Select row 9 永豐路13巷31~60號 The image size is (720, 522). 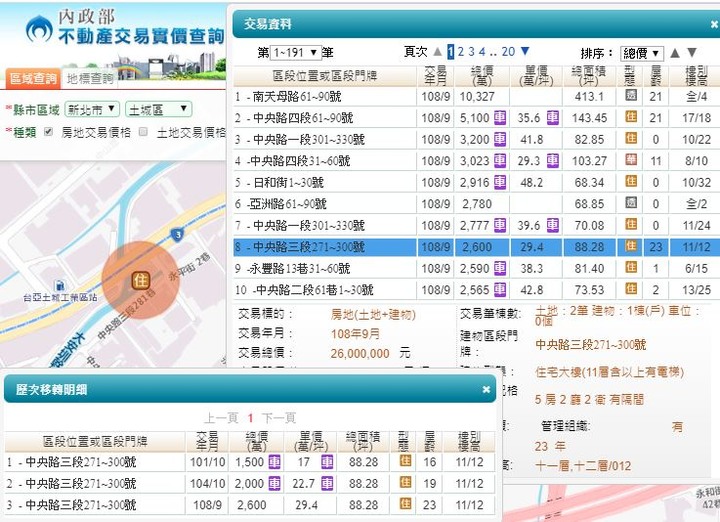point(476,268)
